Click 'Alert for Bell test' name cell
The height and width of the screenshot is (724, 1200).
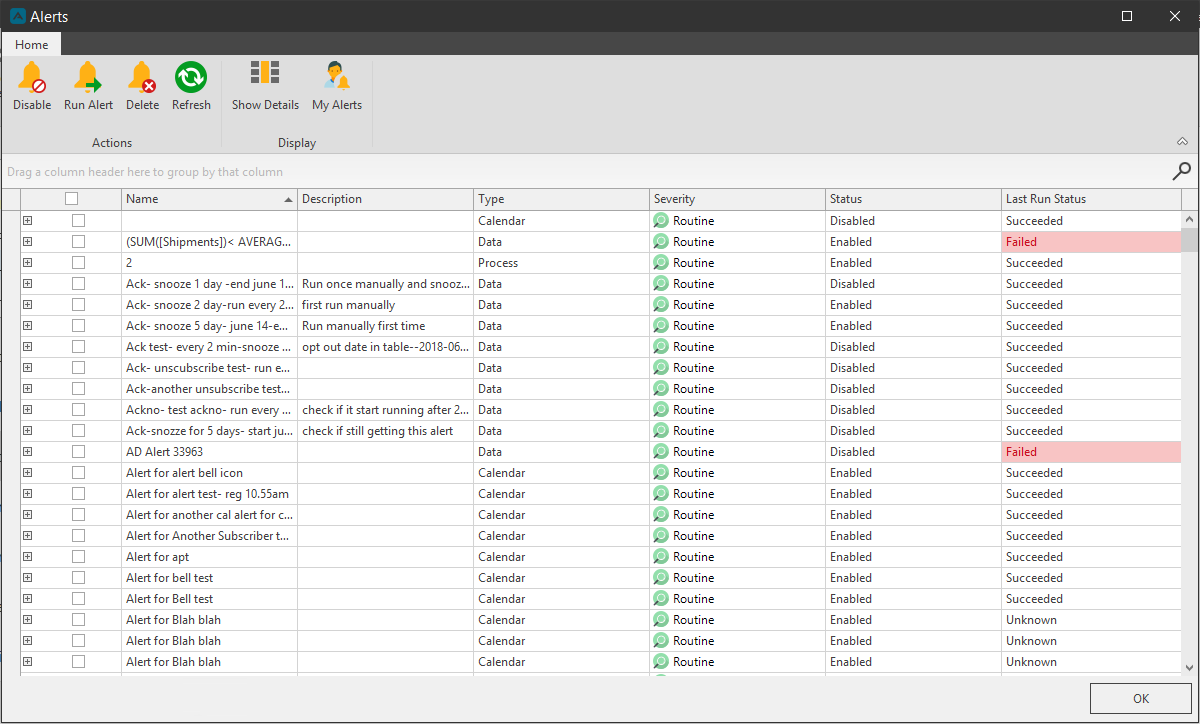210,599
